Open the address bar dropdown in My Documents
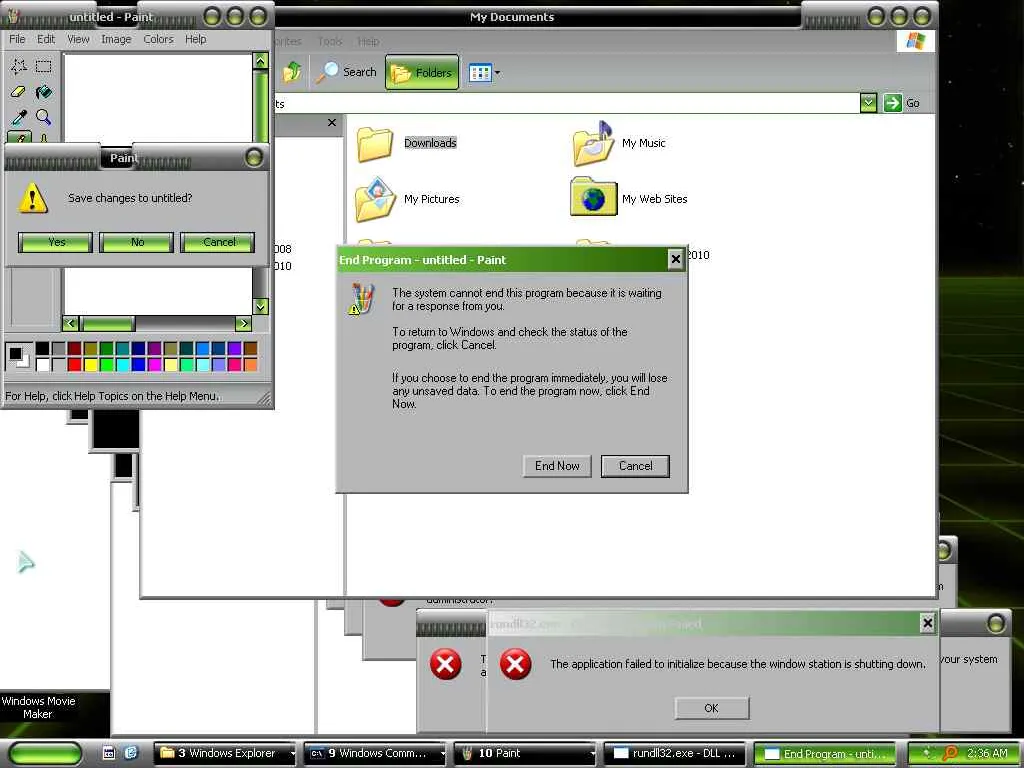The image size is (1024, 768). [x=868, y=103]
